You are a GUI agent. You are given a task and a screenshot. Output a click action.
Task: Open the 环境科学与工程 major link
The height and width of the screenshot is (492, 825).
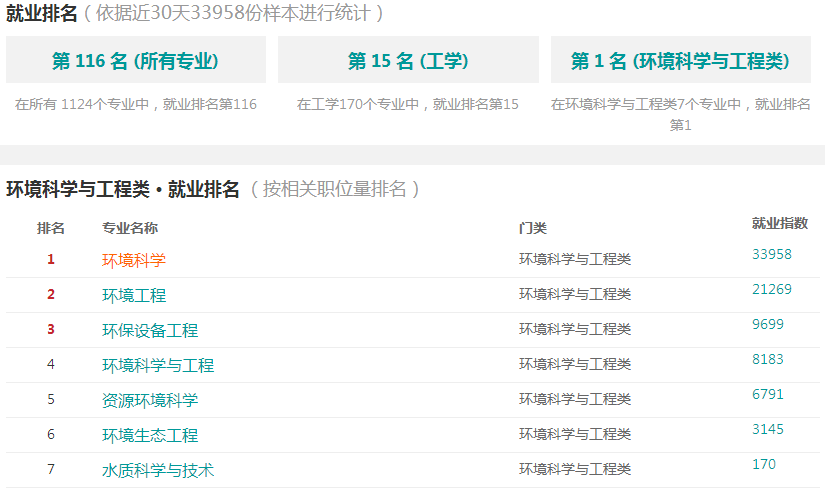tap(158, 365)
